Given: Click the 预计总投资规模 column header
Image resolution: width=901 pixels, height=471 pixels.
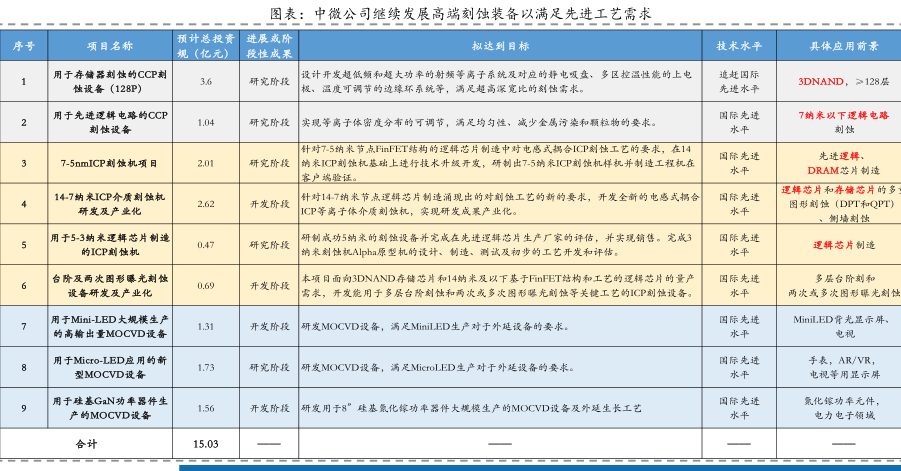Looking at the screenshot, I should (205, 46).
